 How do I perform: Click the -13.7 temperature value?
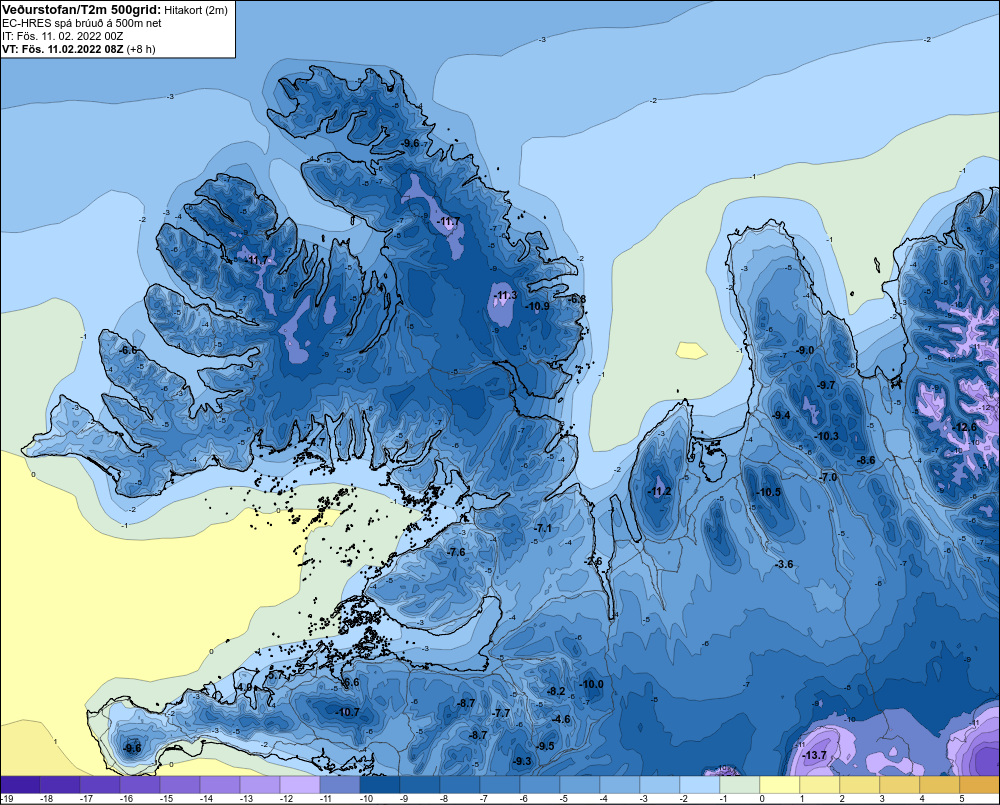pyautogui.click(x=814, y=755)
